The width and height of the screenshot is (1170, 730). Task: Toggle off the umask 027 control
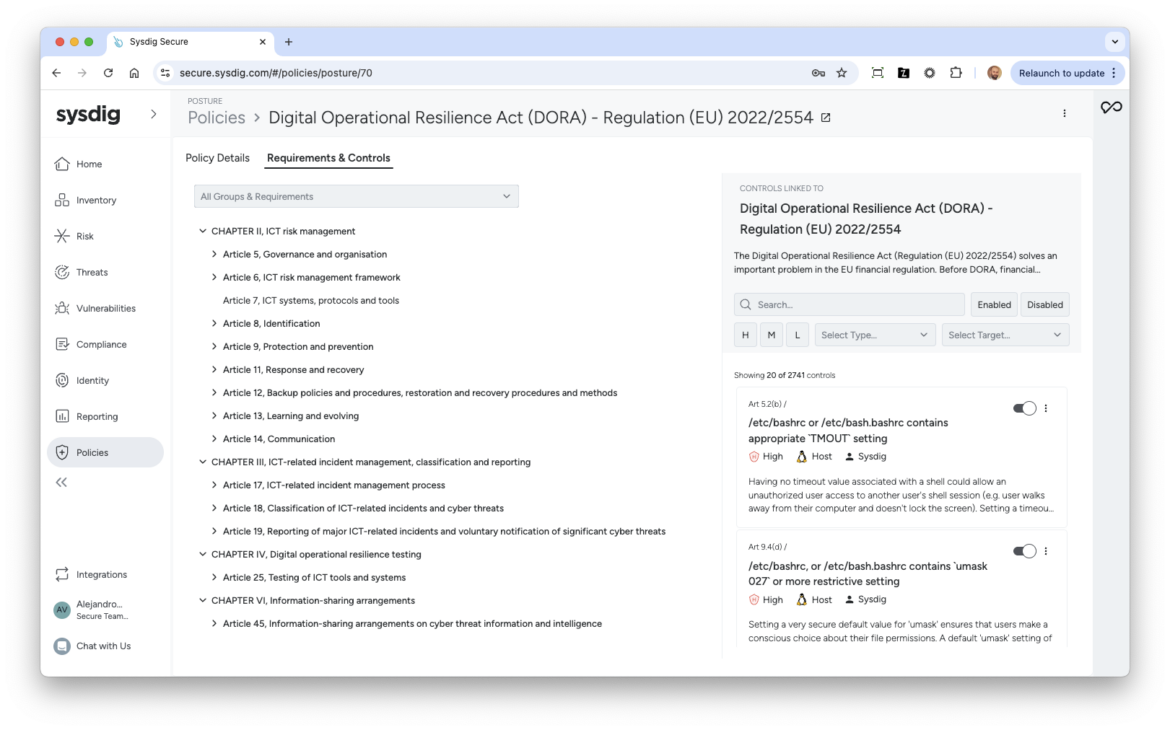coord(1024,552)
